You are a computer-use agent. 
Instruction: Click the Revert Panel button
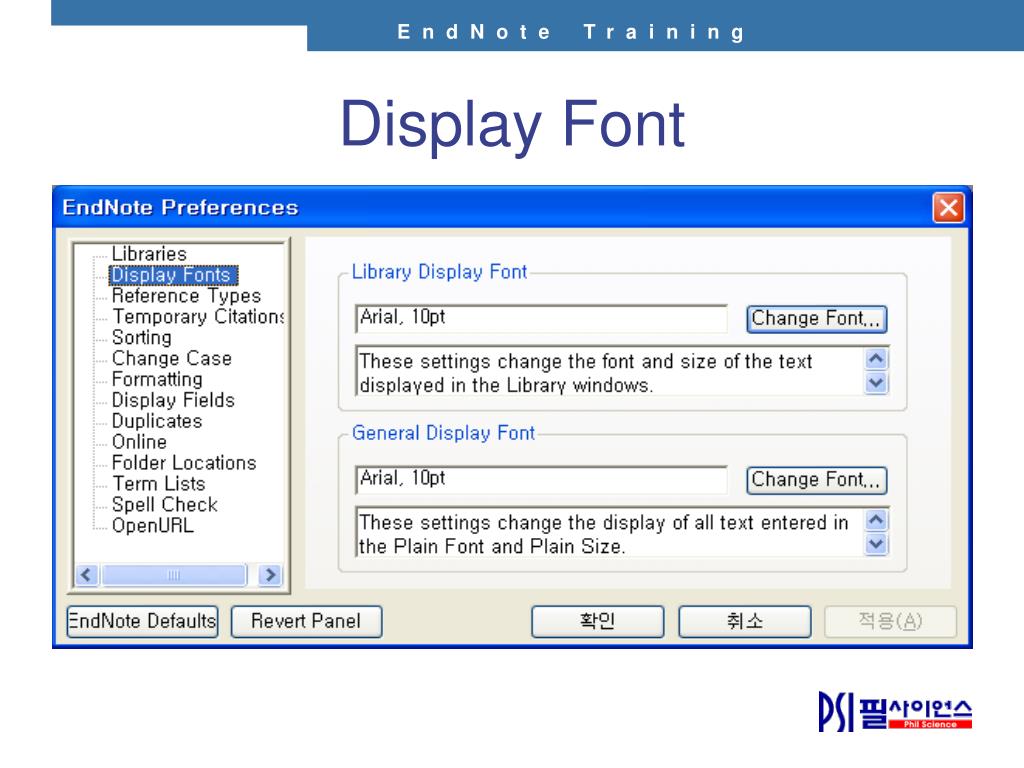coord(306,621)
